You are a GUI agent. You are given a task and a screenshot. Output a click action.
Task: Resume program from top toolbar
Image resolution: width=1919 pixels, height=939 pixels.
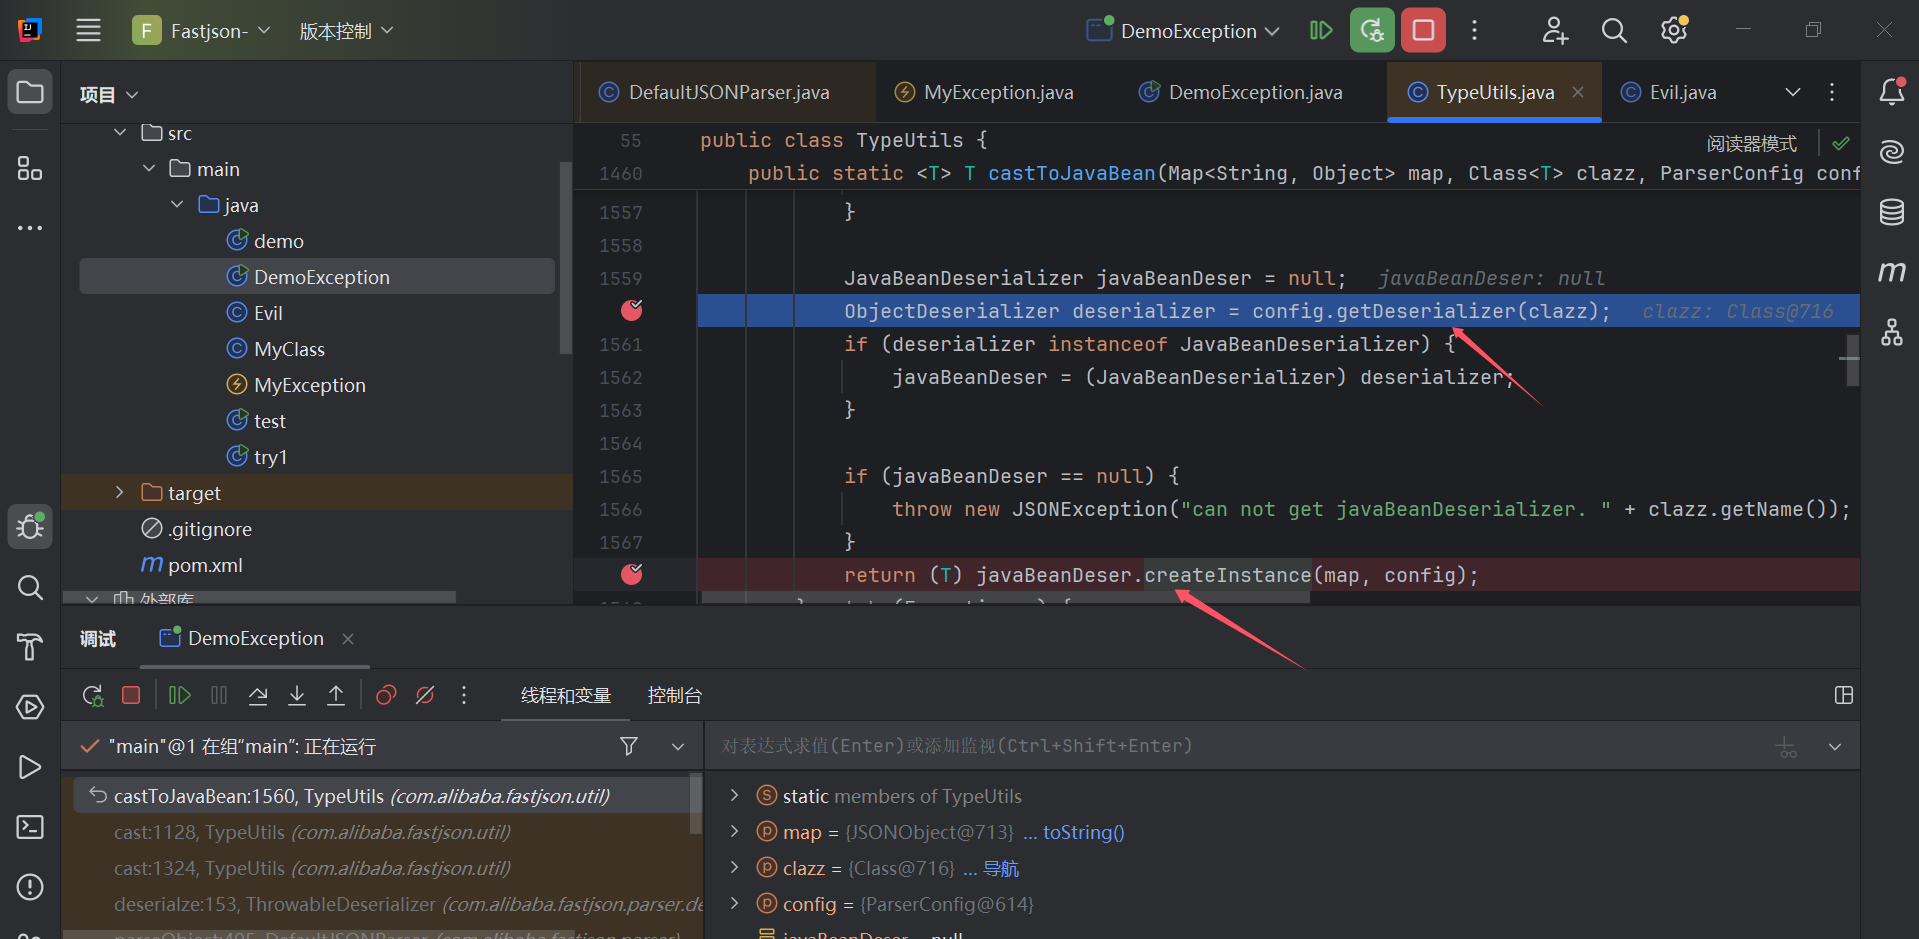tap(1321, 30)
